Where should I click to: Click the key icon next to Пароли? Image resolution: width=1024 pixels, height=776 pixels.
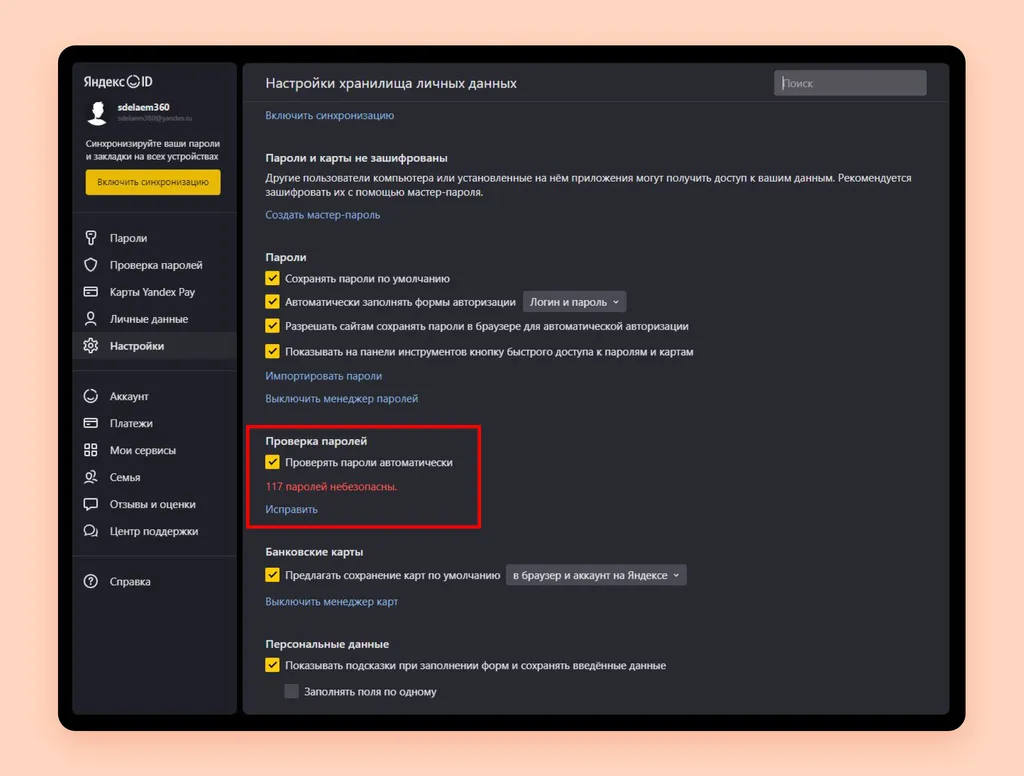pos(91,238)
